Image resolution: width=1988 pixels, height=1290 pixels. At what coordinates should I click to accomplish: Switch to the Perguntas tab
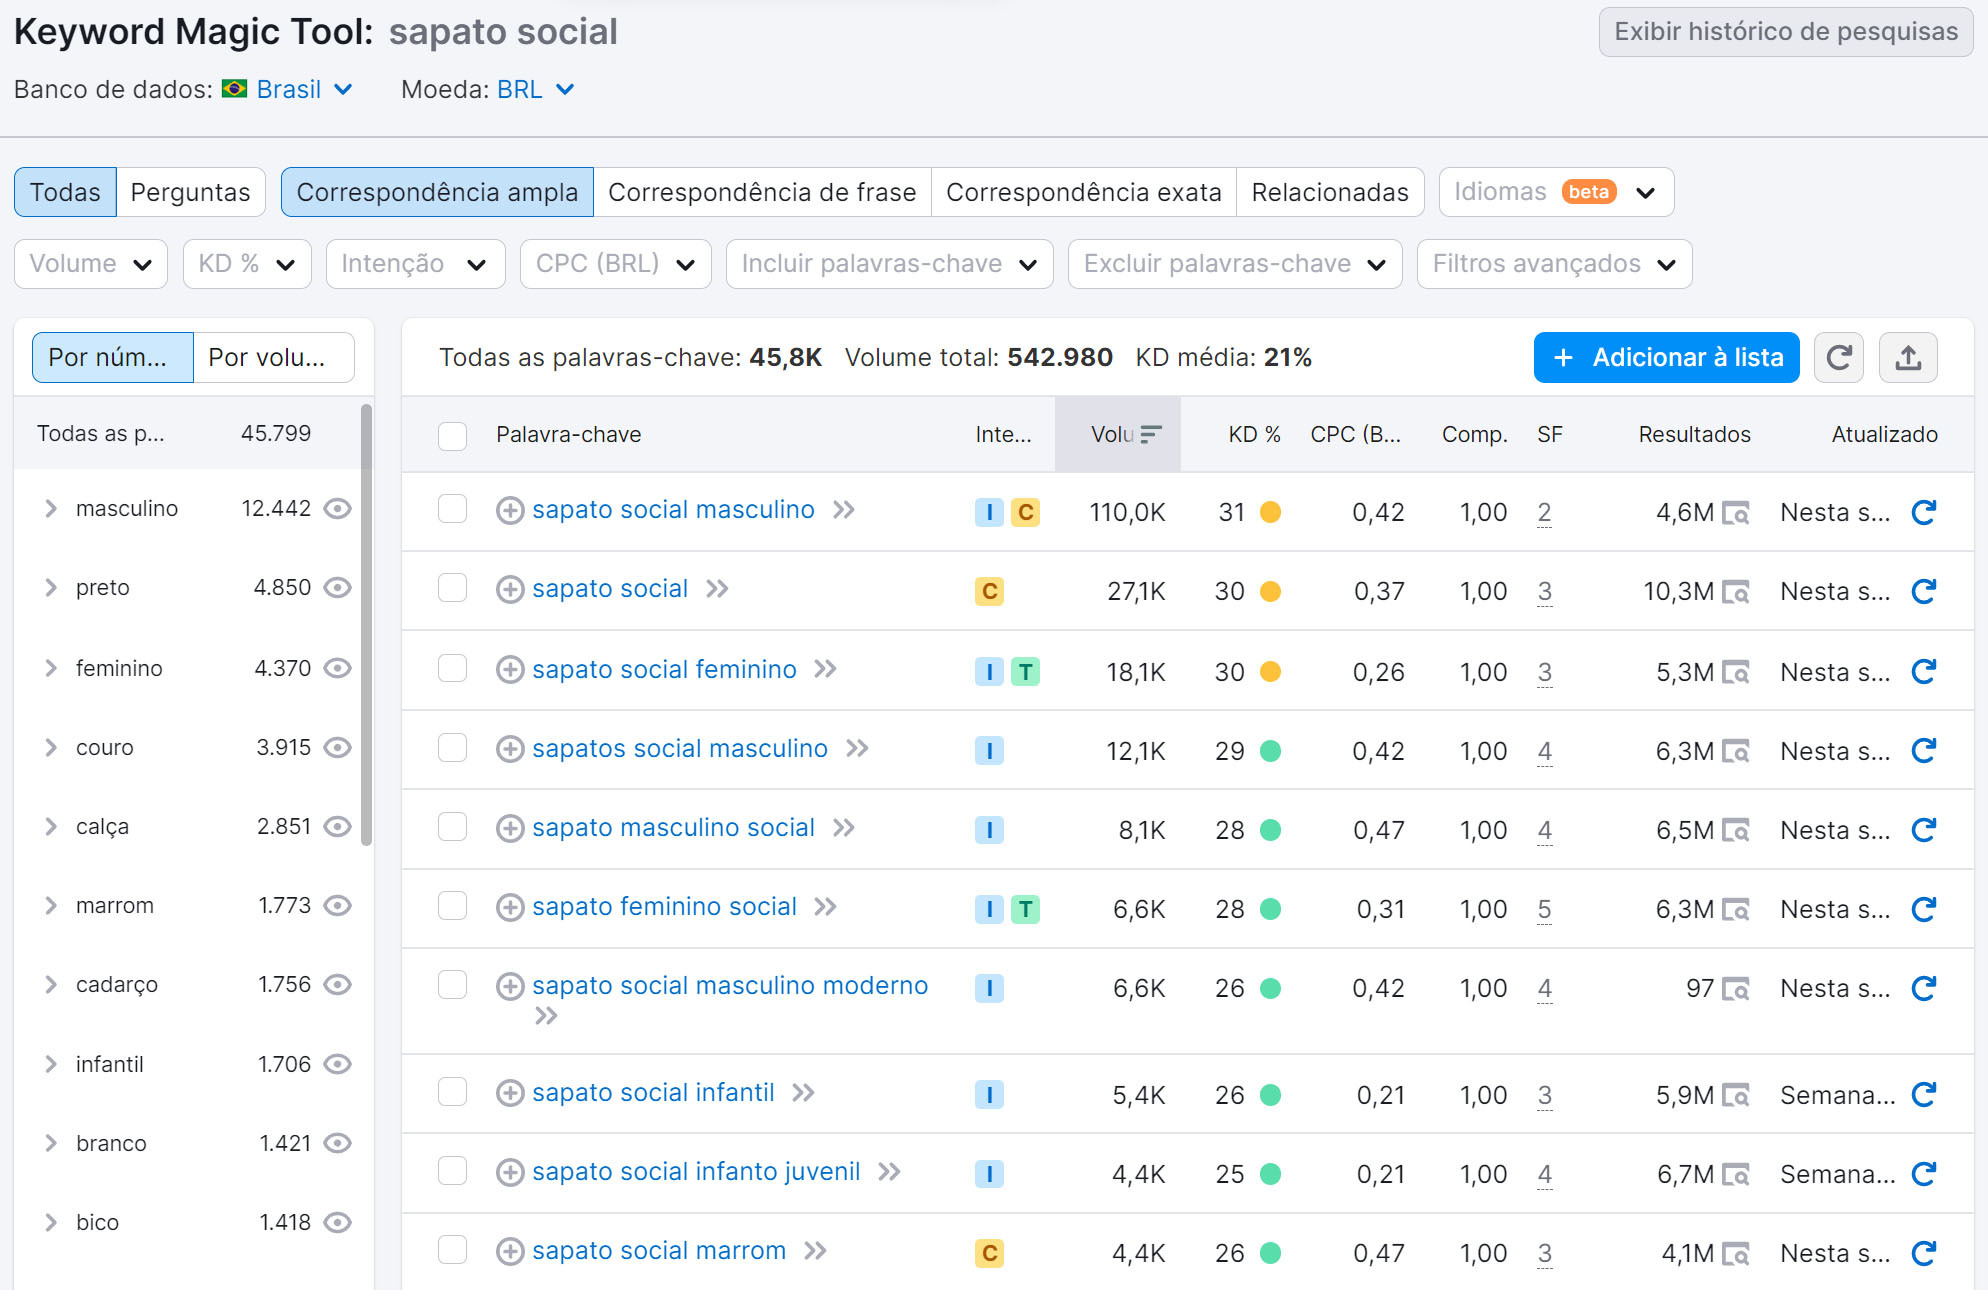click(x=190, y=191)
